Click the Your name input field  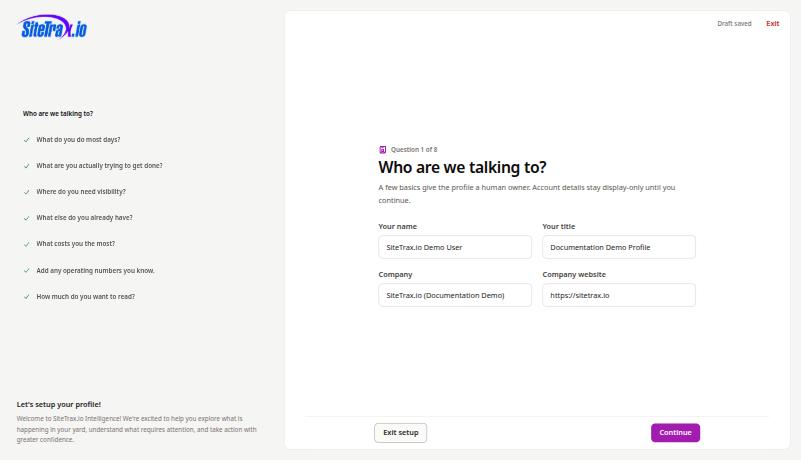pyautogui.click(x=455, y=247)
